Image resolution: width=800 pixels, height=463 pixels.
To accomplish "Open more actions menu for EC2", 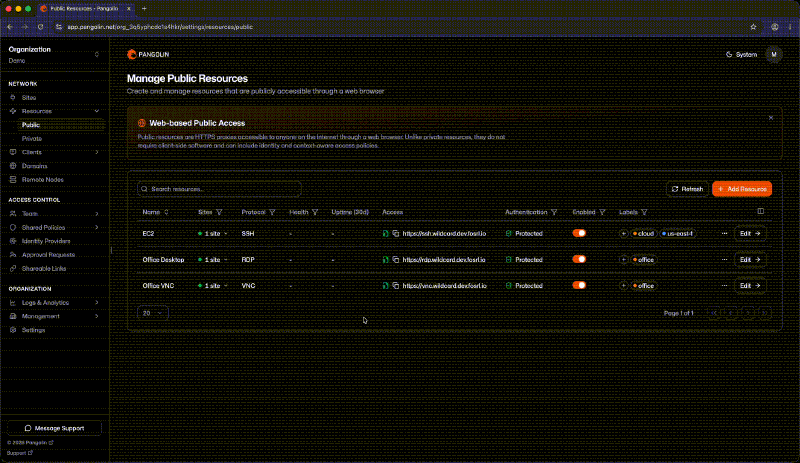I will click(724, 234).
